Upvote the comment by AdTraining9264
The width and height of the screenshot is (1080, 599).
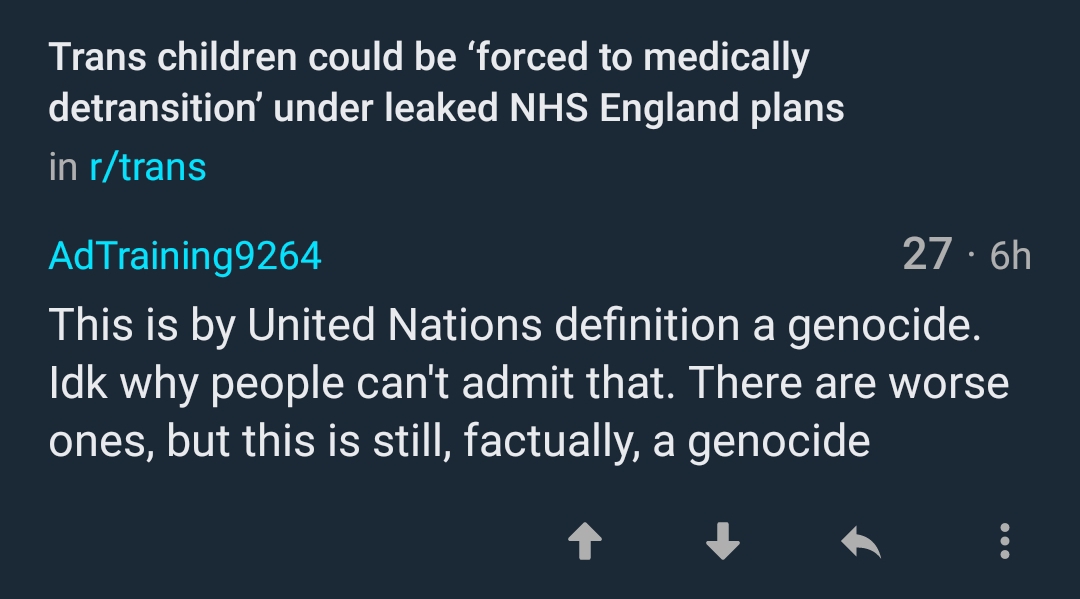pyautogui.click(x=585, y=542)
